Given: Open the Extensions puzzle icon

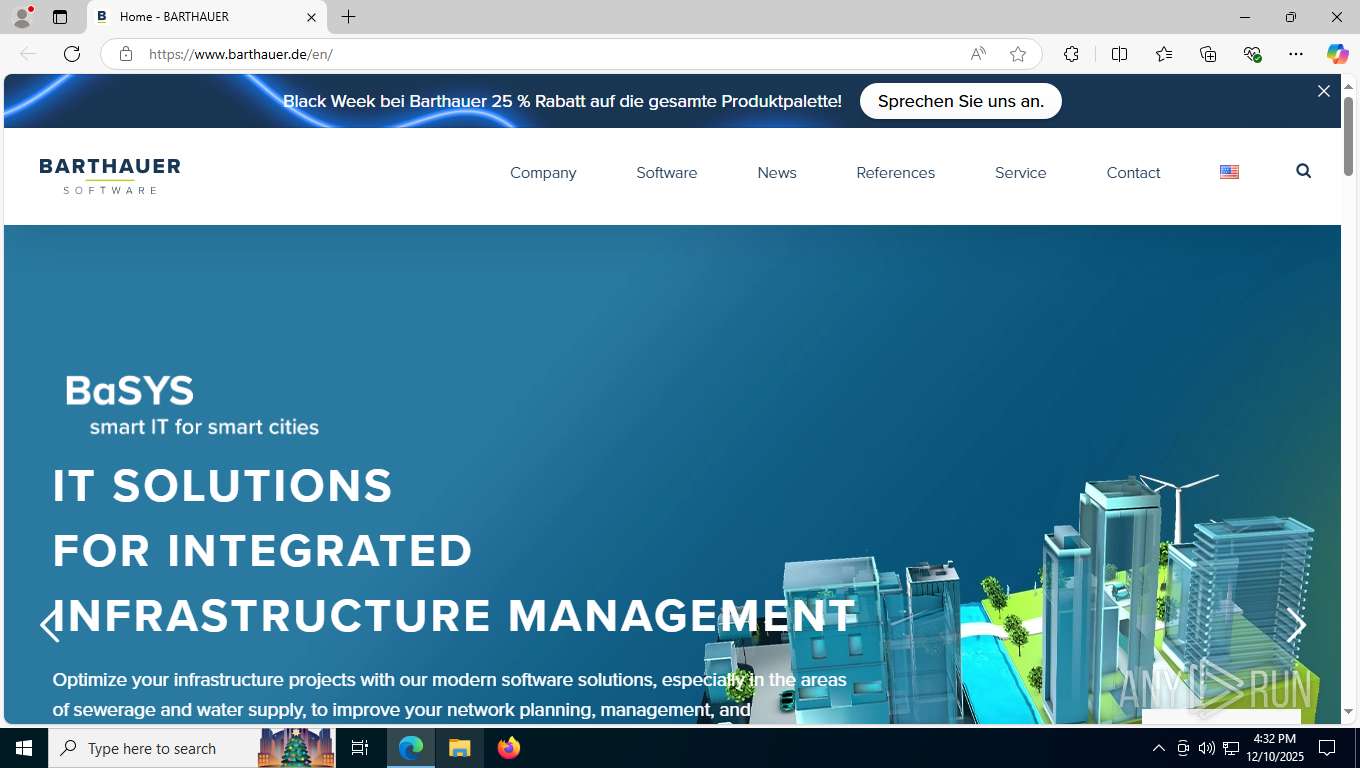Looking at the screenshot, I should point(1071,54).
